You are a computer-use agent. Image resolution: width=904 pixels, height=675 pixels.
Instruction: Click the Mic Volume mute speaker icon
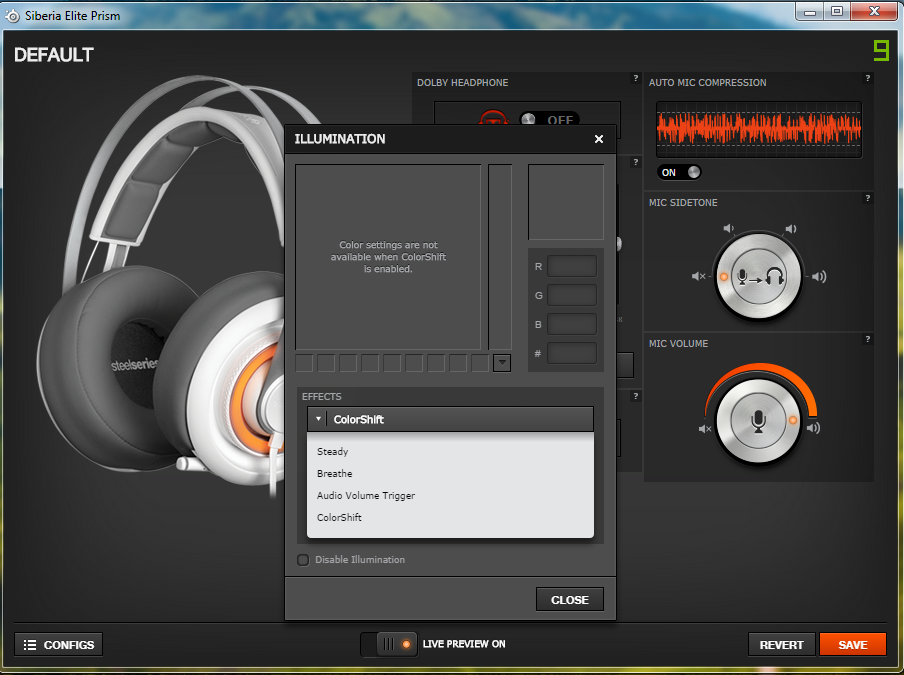[x=705, y=429]
